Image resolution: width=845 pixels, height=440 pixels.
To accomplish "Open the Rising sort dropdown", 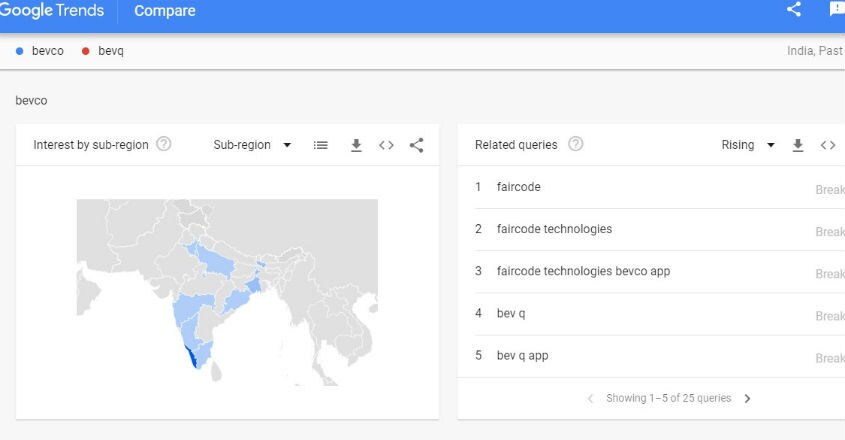I will (748, 145).
